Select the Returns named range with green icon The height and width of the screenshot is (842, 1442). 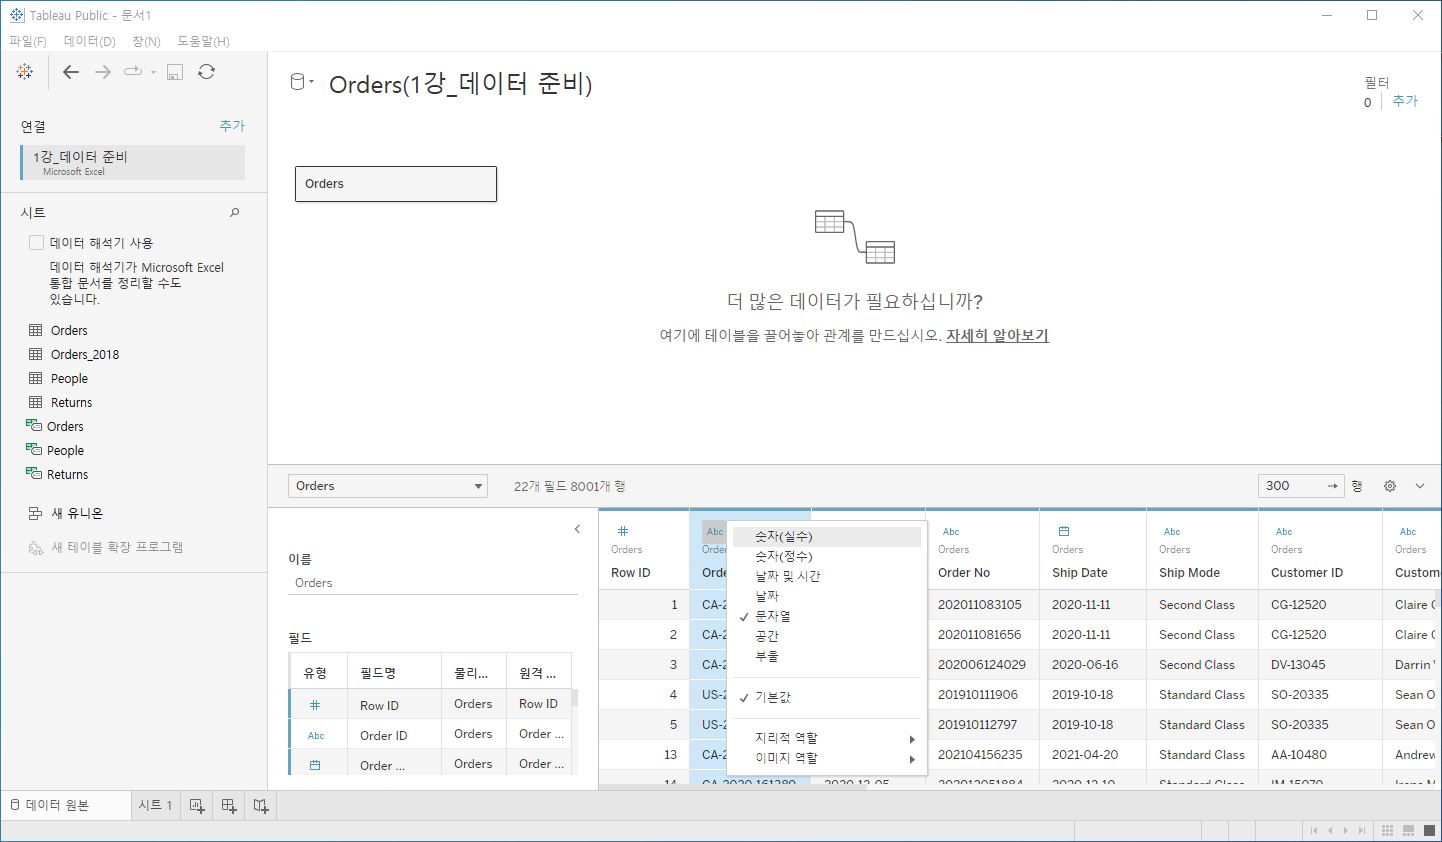[x=67, y=474]
